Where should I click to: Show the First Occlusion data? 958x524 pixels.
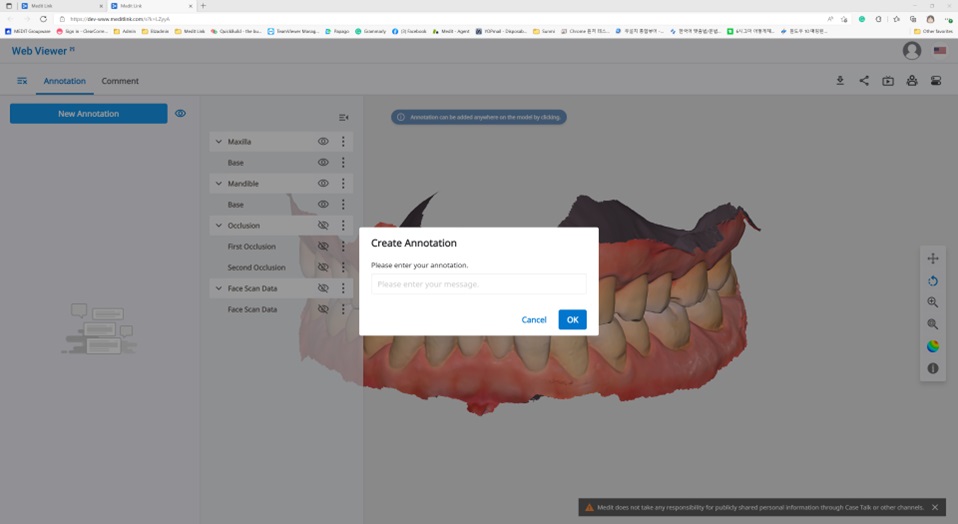[323, 246]
